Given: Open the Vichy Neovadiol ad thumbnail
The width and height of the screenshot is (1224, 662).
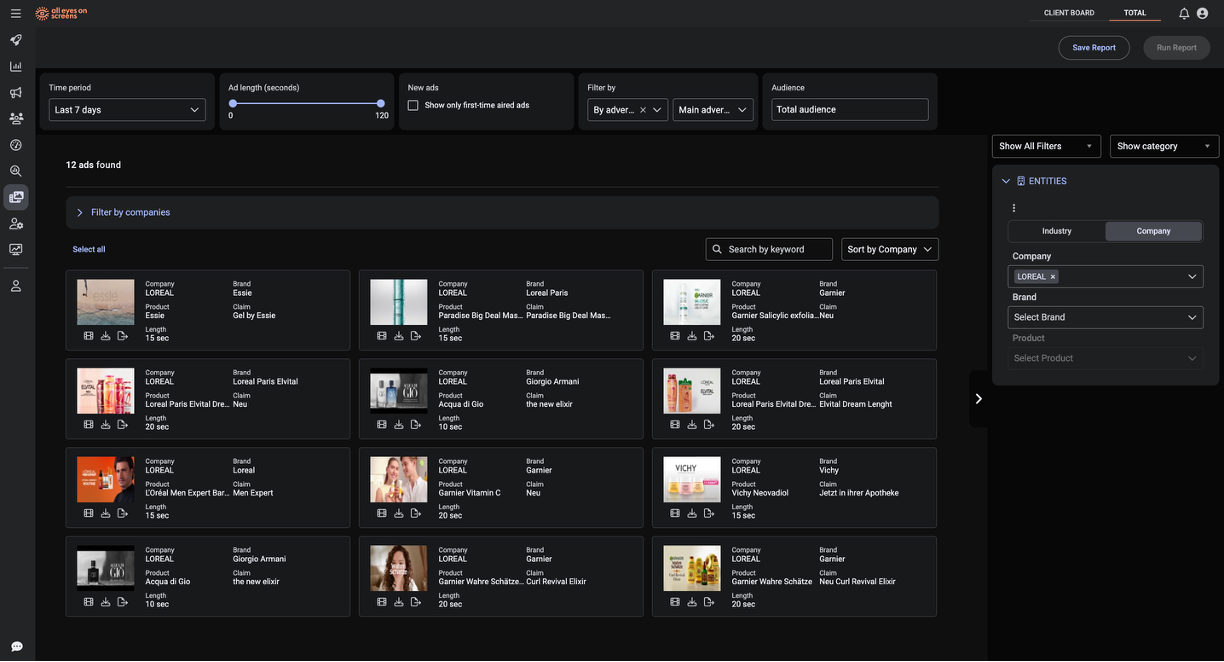Looking at the screenshot, I should pyautogui.click(x=692, y=479).
